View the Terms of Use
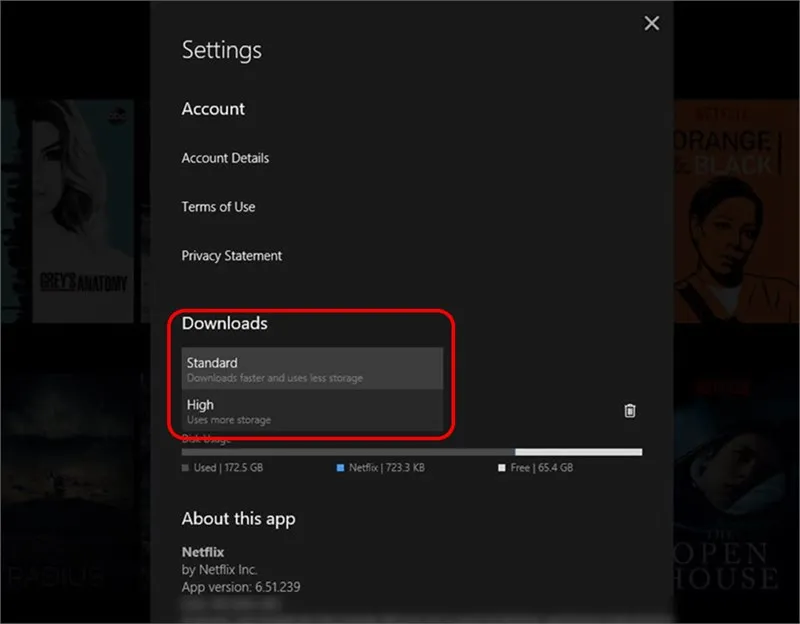The height and width of the screenshot is (624, 800). 218,206
